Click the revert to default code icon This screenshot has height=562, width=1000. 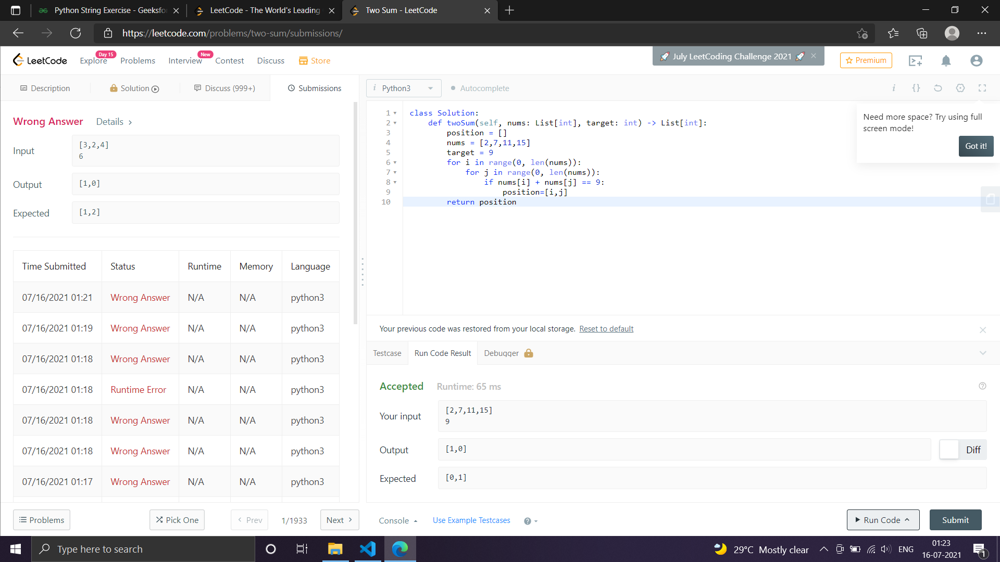tap(938, 88)
